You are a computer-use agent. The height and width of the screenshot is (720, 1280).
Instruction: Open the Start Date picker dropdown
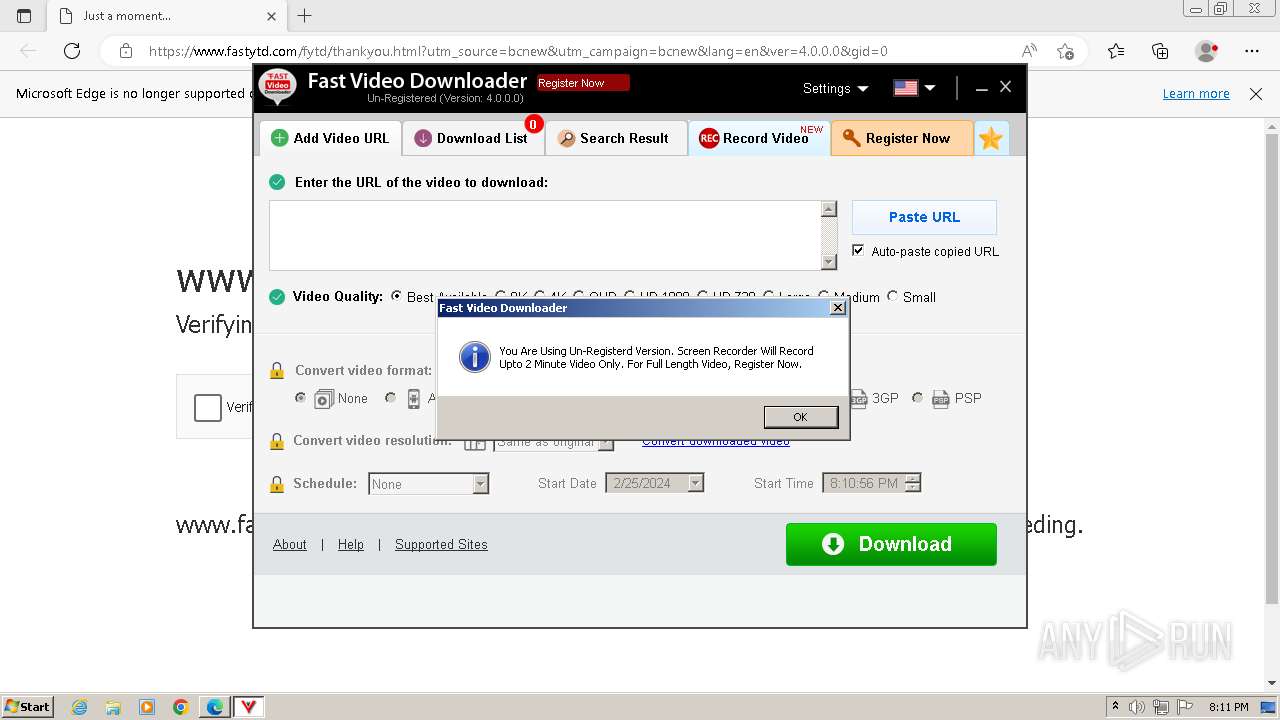point(696,483)
